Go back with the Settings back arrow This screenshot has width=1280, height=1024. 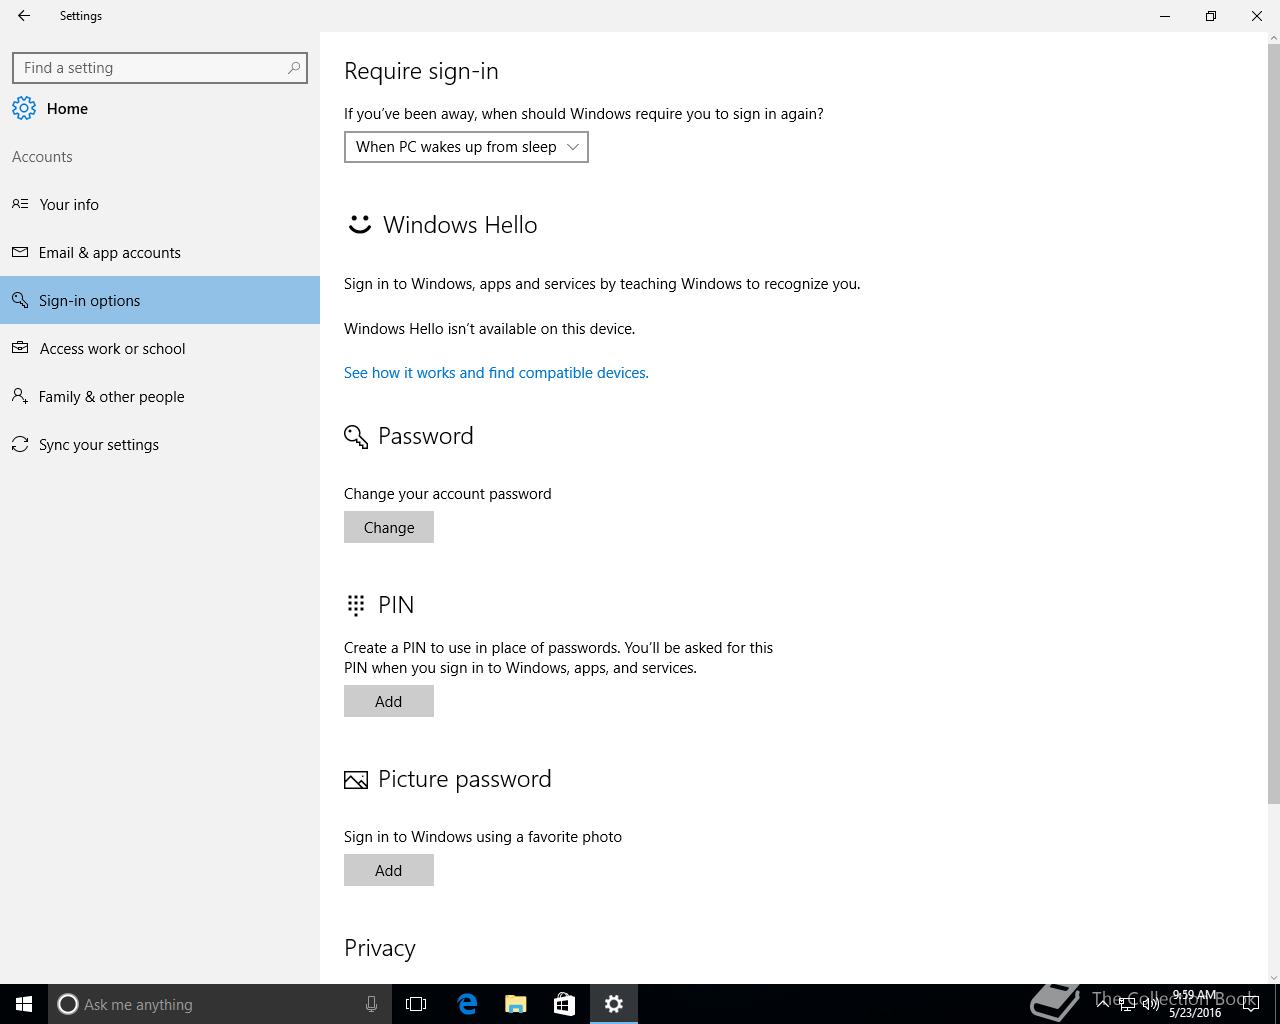coord(24,16)
